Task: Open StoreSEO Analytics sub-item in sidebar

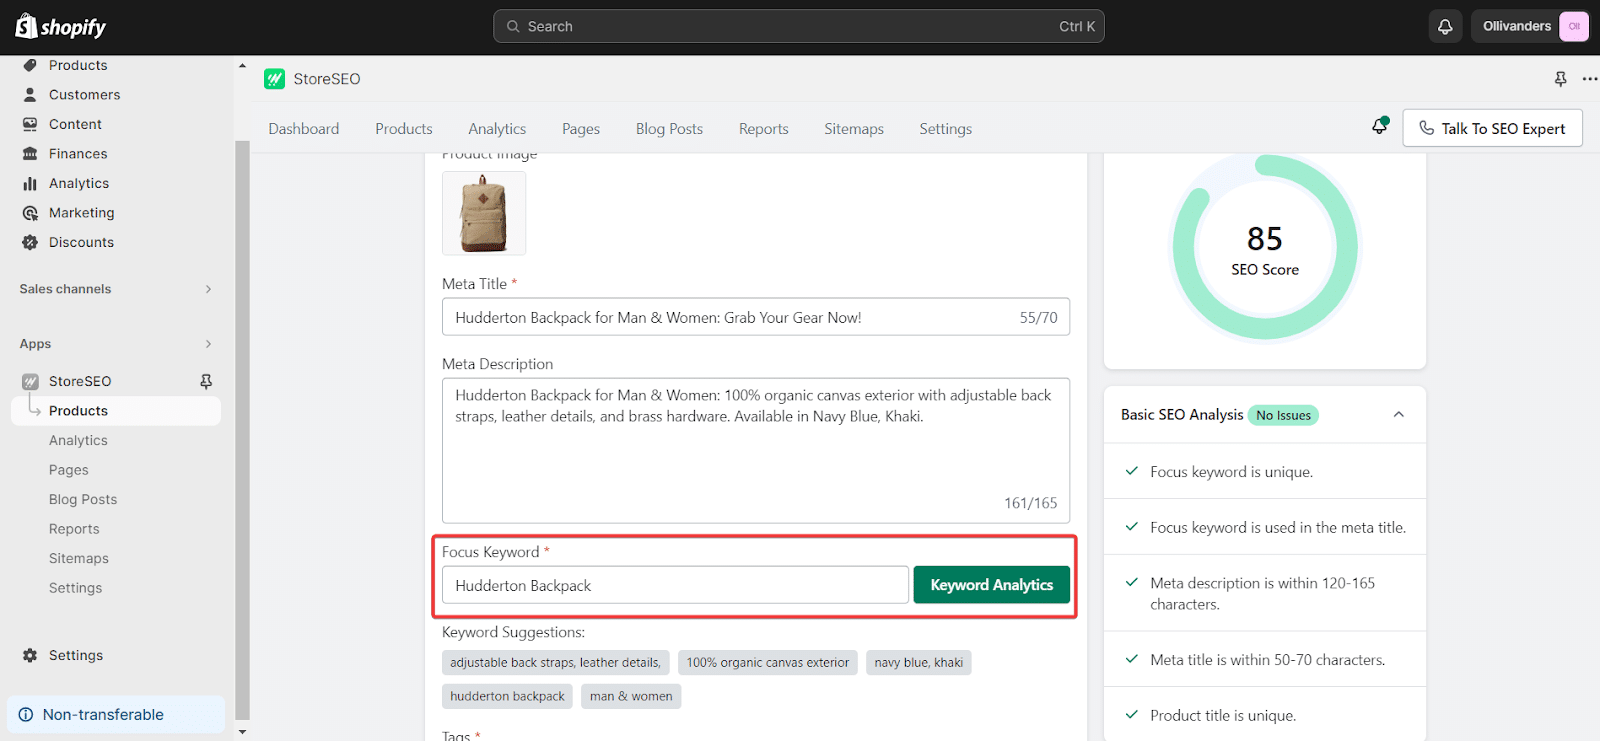Action: [78, 440]
